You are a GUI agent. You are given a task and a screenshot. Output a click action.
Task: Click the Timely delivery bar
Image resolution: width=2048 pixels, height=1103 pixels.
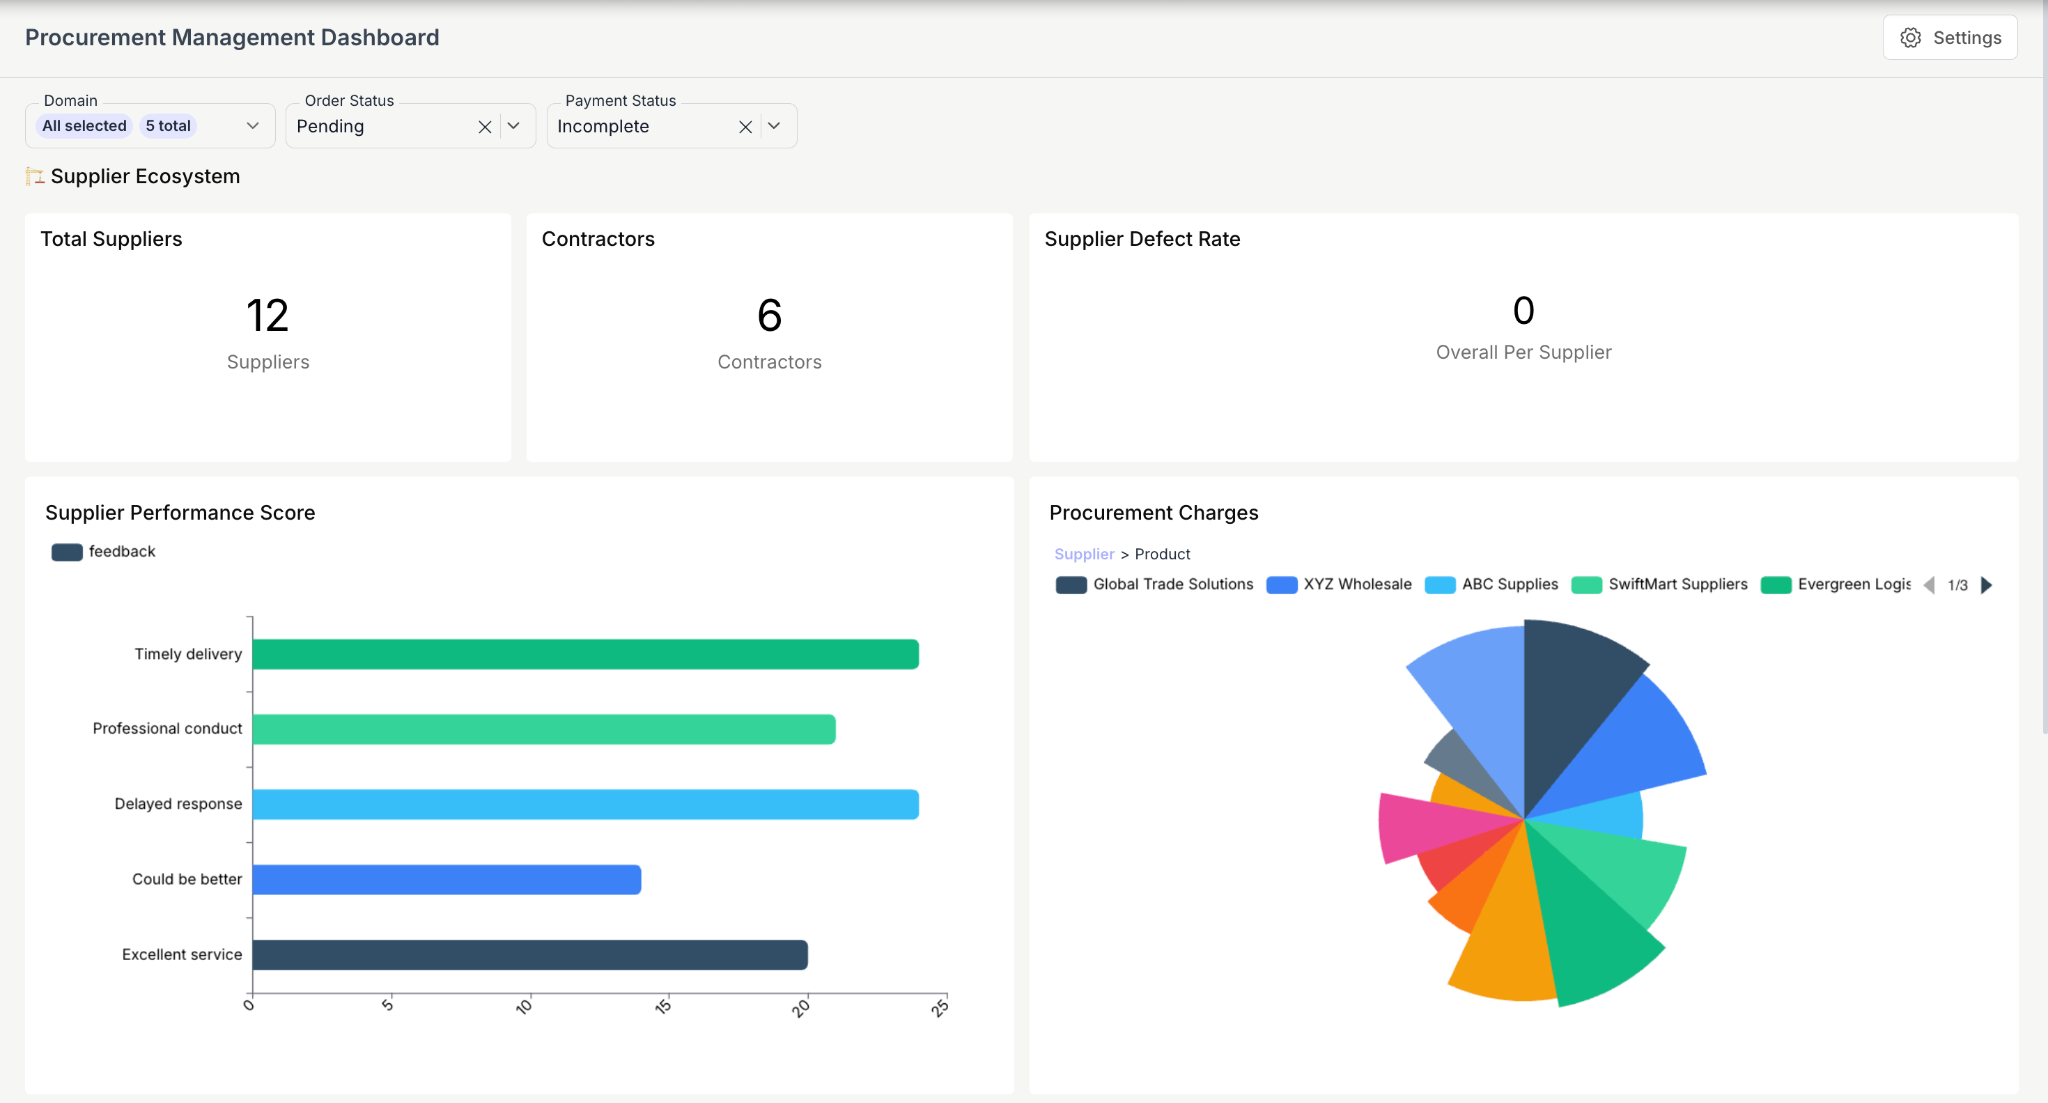point(586,655)
